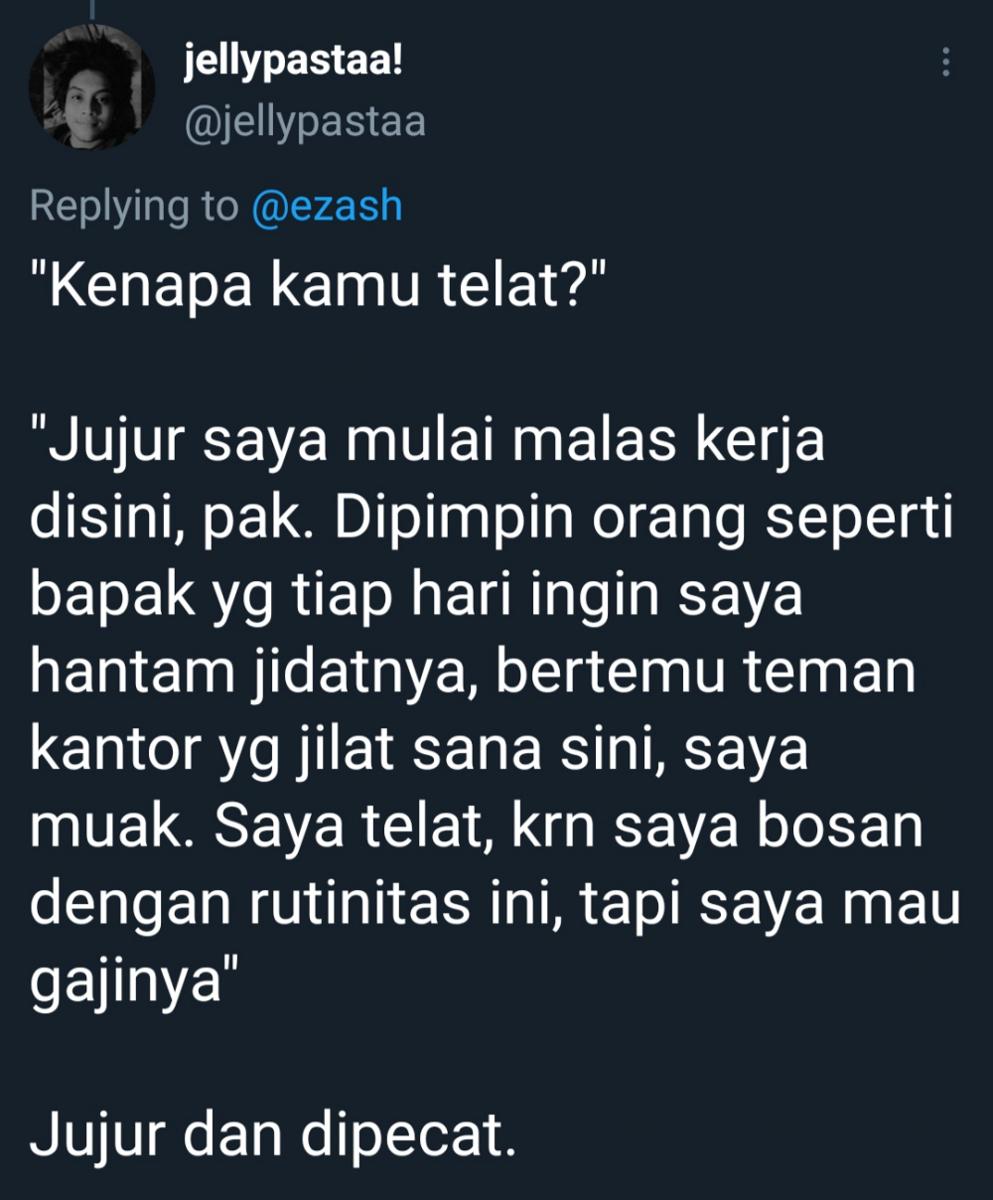Click the @jellypastaa handle

point(305,122)
